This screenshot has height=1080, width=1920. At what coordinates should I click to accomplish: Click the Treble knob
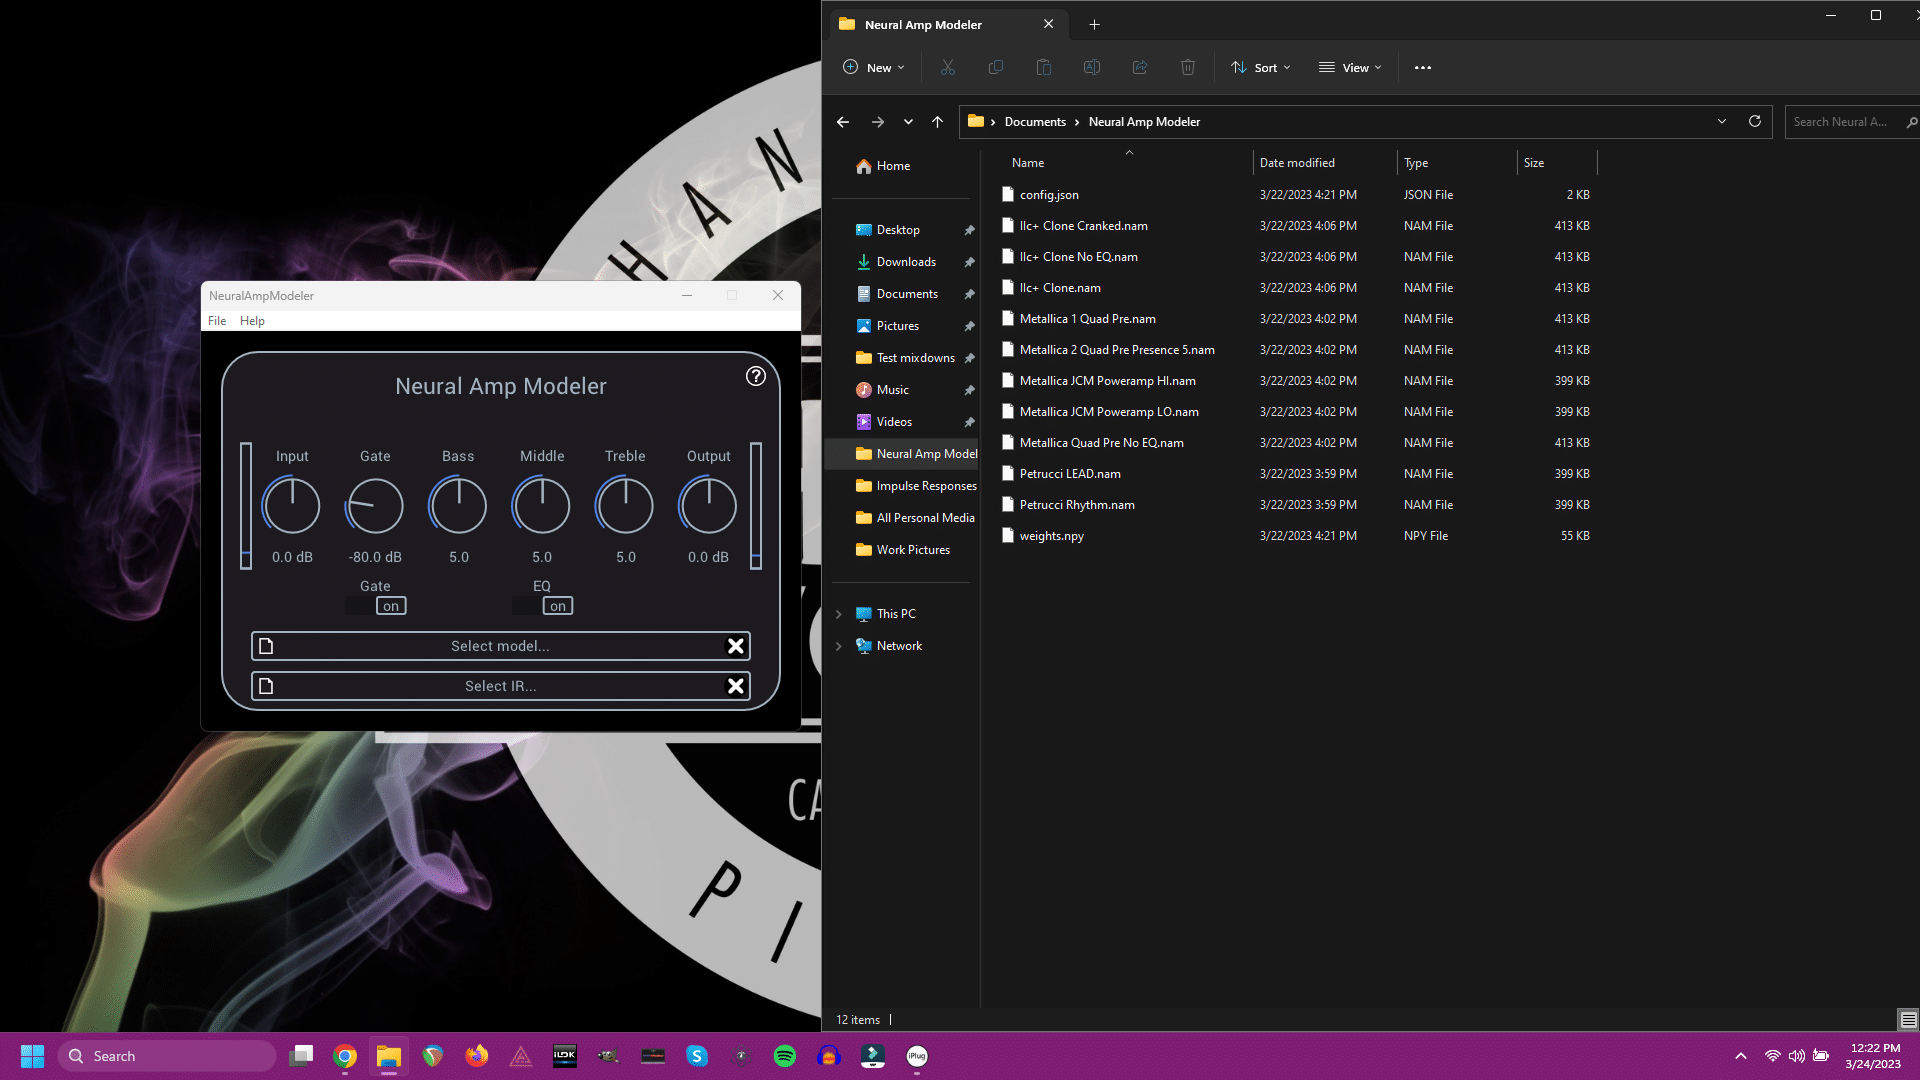click(625, 506)
